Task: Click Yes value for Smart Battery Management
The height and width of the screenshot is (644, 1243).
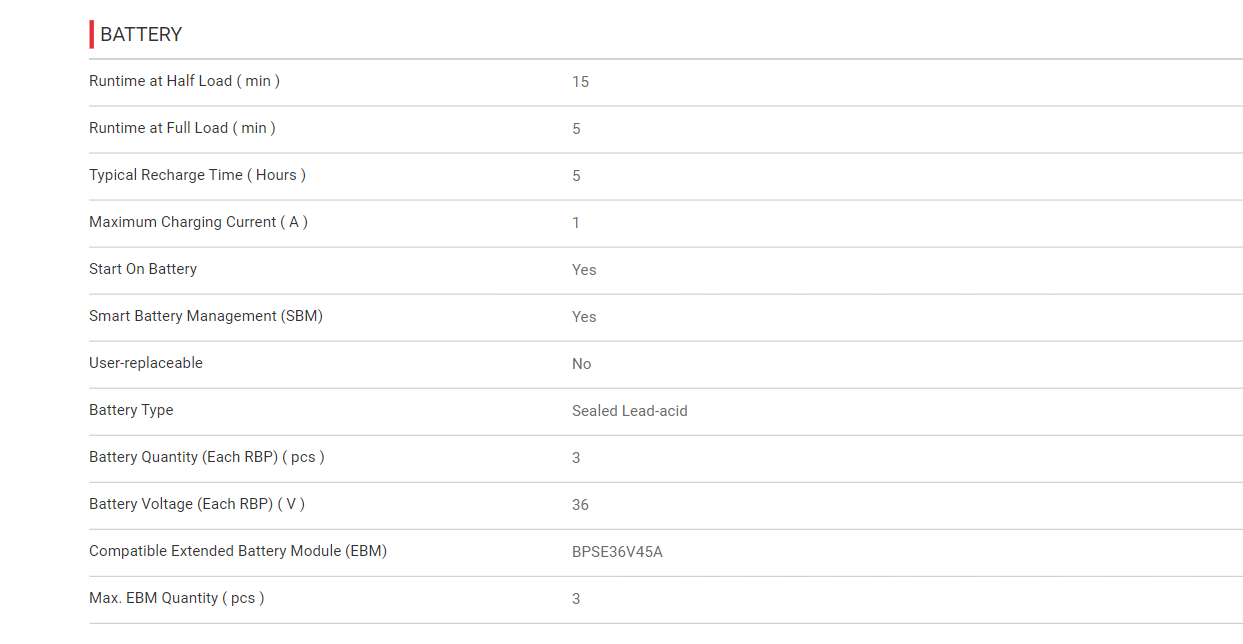Action: tap(584, 317)
